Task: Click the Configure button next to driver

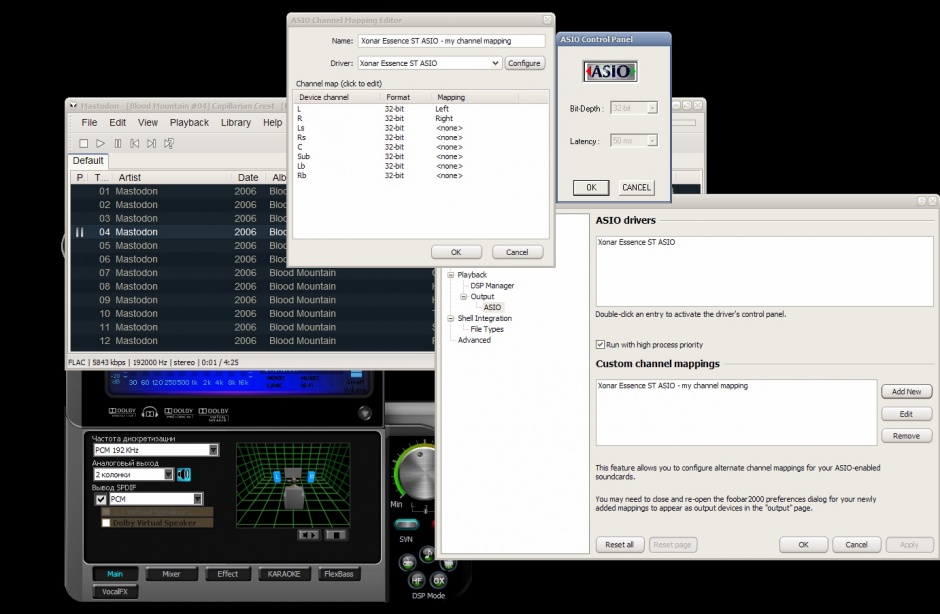Action: click(524, 63)
